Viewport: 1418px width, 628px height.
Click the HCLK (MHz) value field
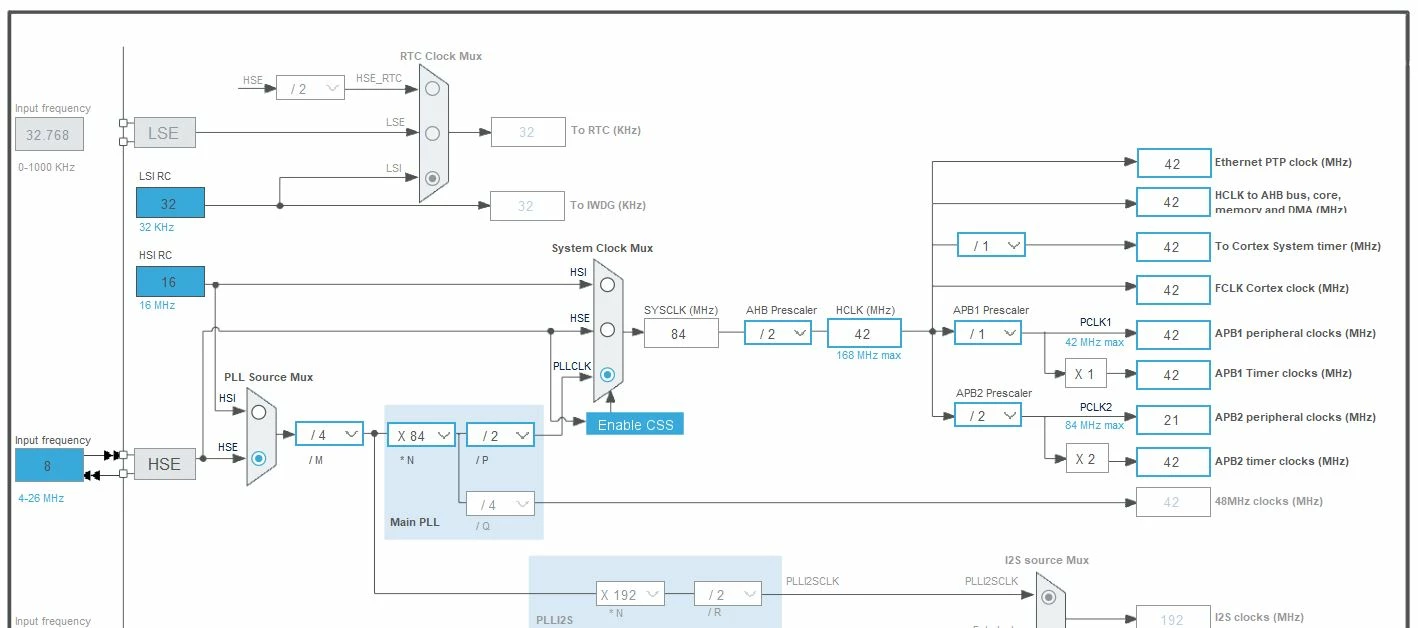pos(864,334)
